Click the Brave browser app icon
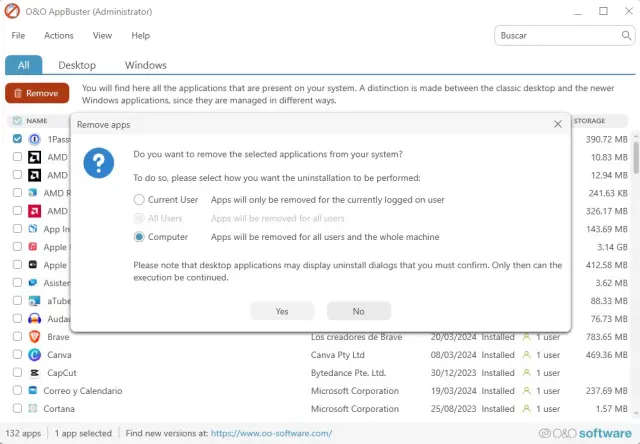The height and width of the screenshot is (444, 640). point(33,337)
